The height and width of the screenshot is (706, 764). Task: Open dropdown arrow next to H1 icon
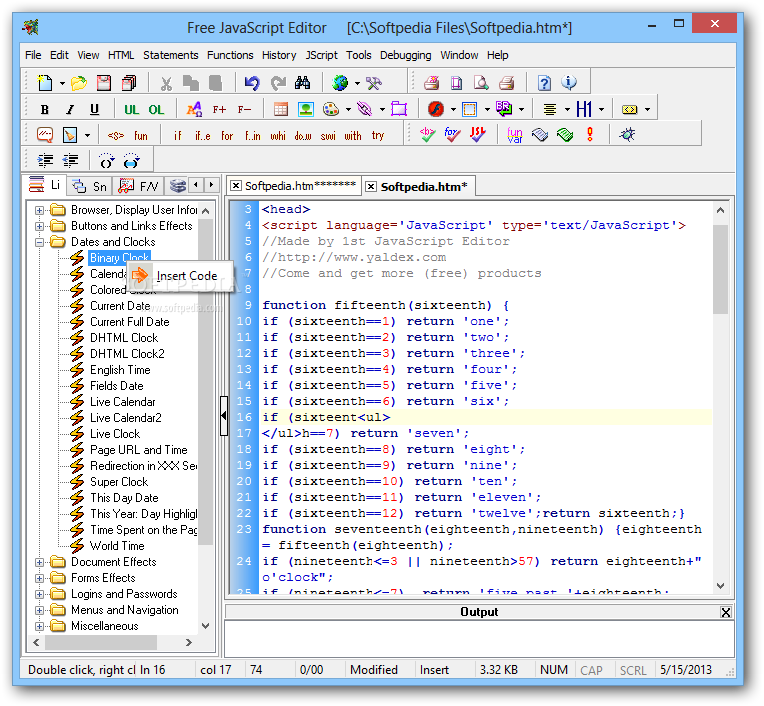[x=601, y=110]
